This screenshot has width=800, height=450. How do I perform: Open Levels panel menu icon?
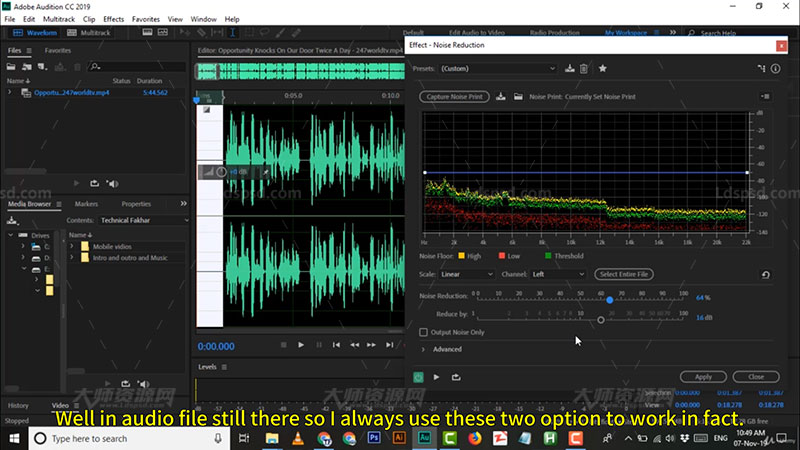pyautogui.click(x=224, y=367)
